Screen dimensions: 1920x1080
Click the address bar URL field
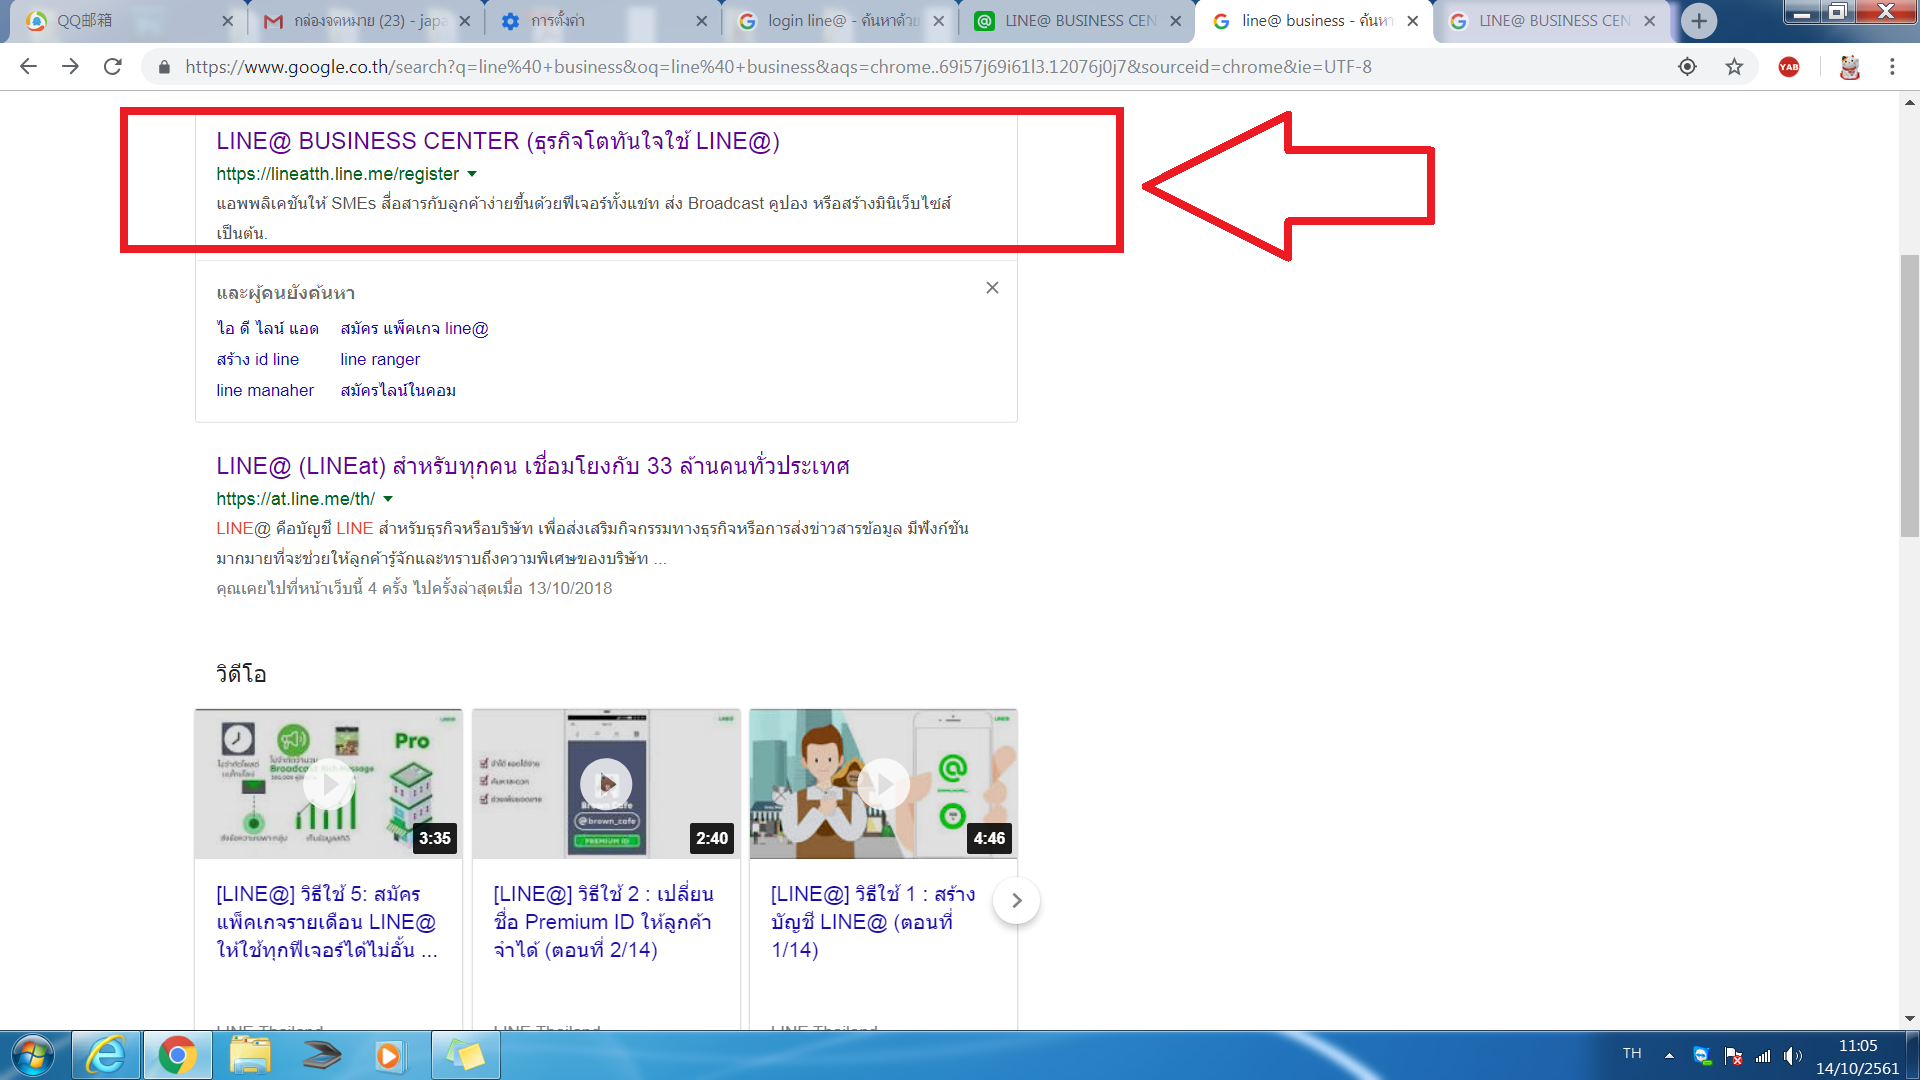coord(778,67)
